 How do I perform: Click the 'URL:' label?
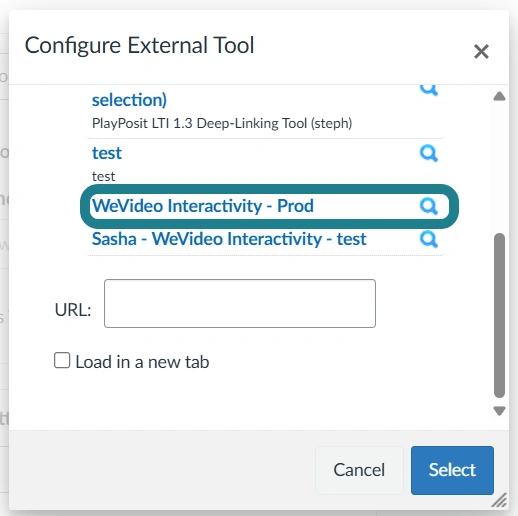click(x=73, y=310)
